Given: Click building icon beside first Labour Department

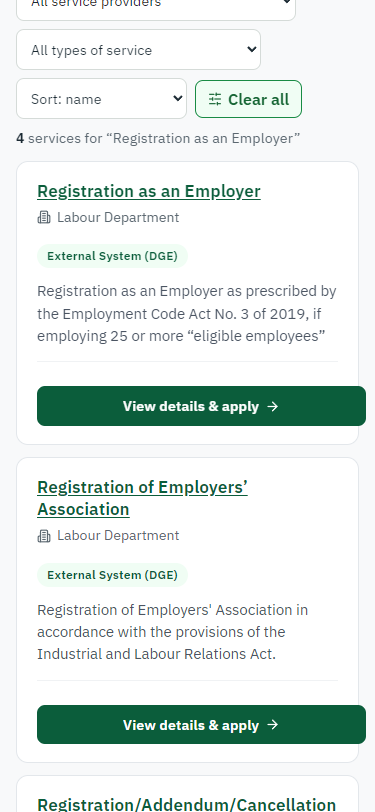Looking at the screenshot, I should (x=44, y=218).
